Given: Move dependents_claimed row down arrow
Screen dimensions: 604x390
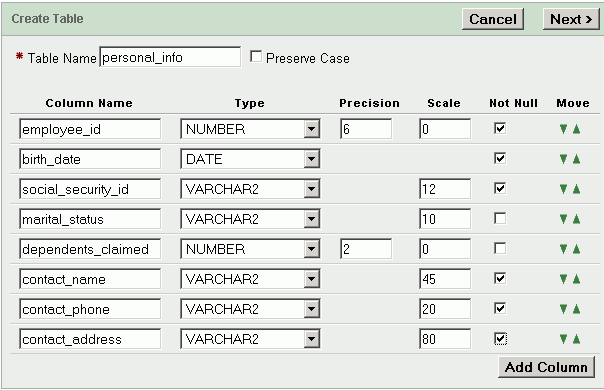Looking at the screenshot, I should coord(563,249).
